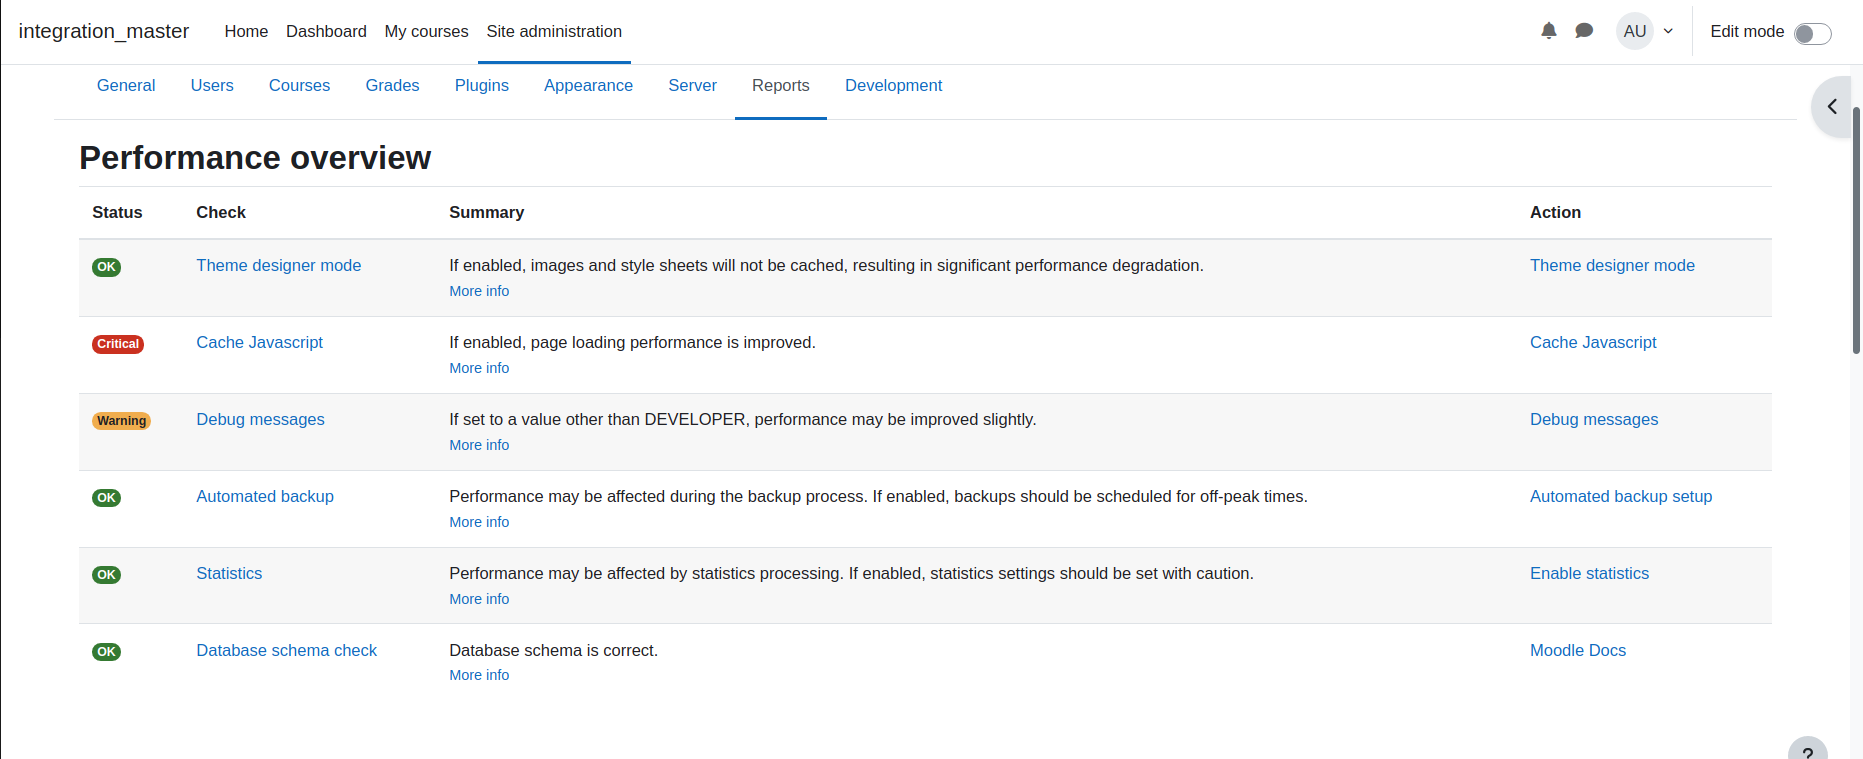The image size is (1863, 759).
Task: Open Site administration in top navigation
Action: (x=554, y=31)
